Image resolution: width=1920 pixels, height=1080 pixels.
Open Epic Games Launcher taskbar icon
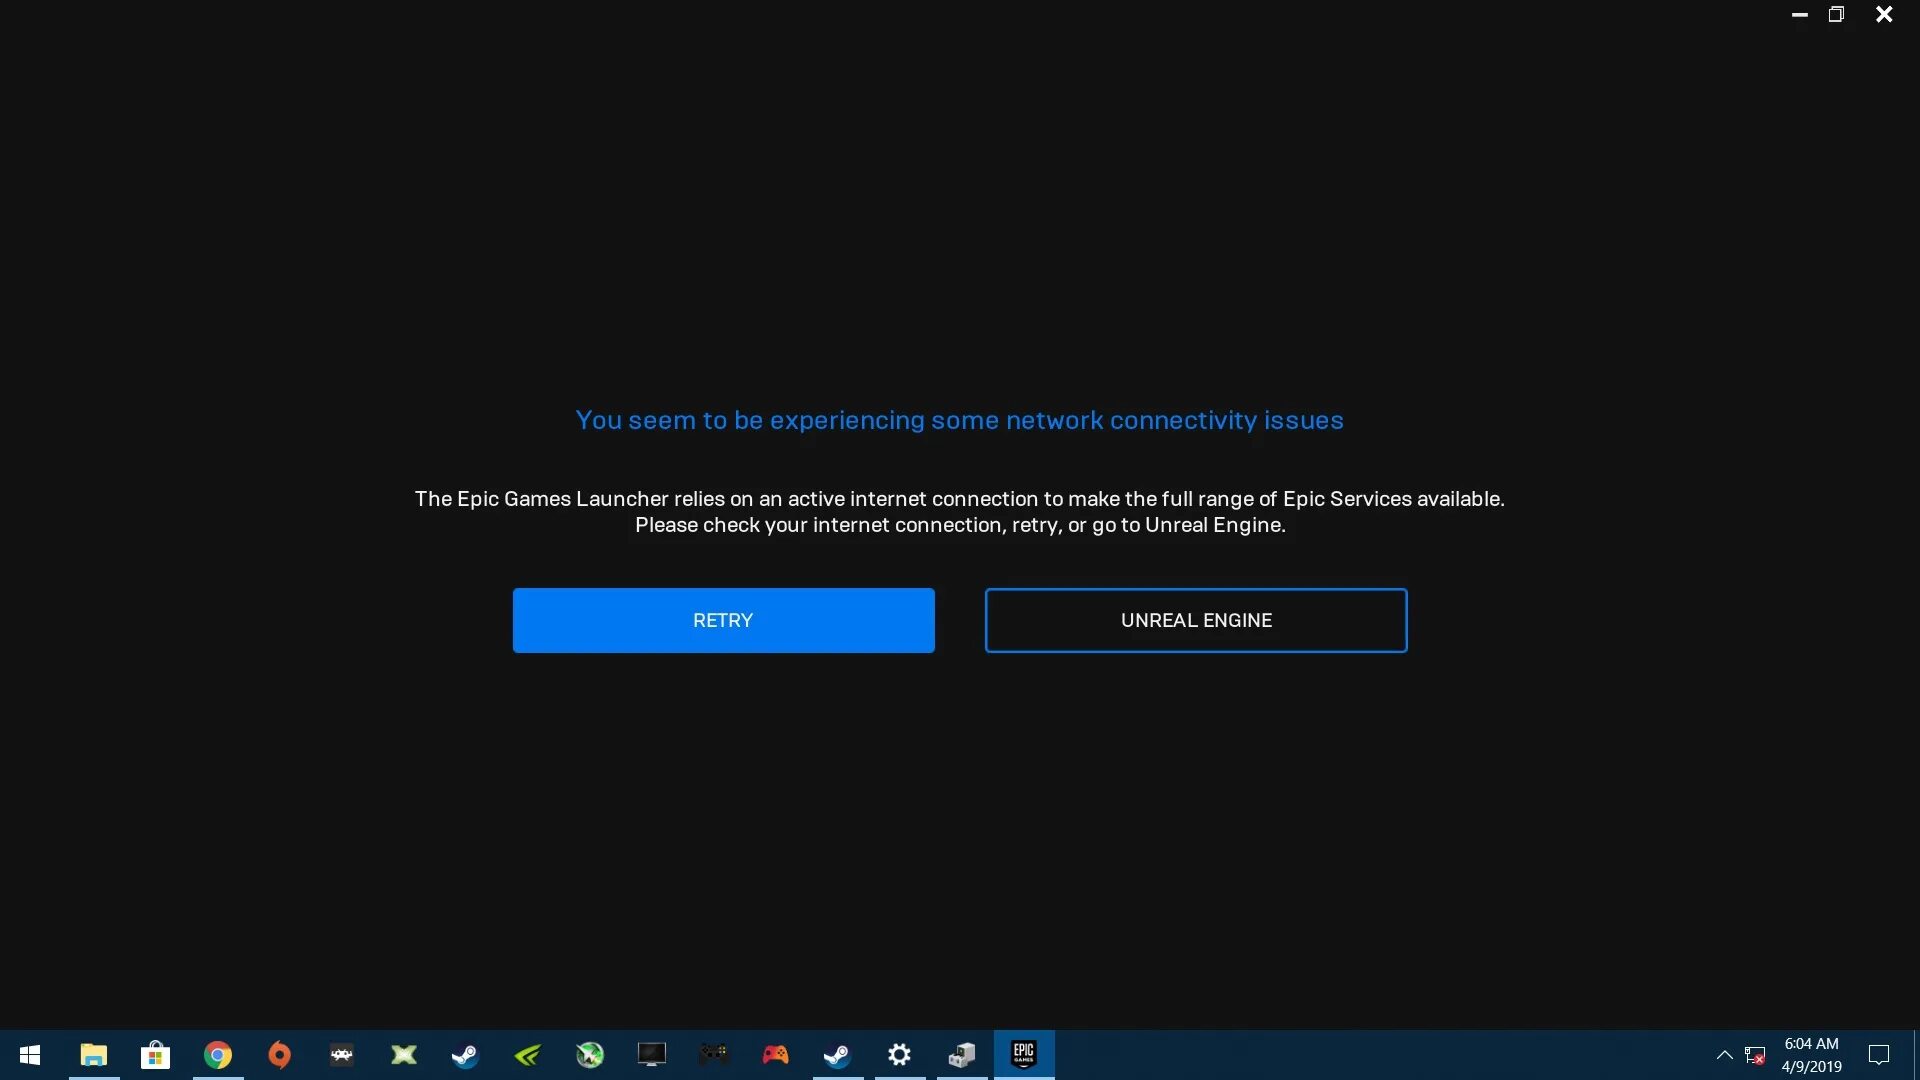(1023, 1054)
